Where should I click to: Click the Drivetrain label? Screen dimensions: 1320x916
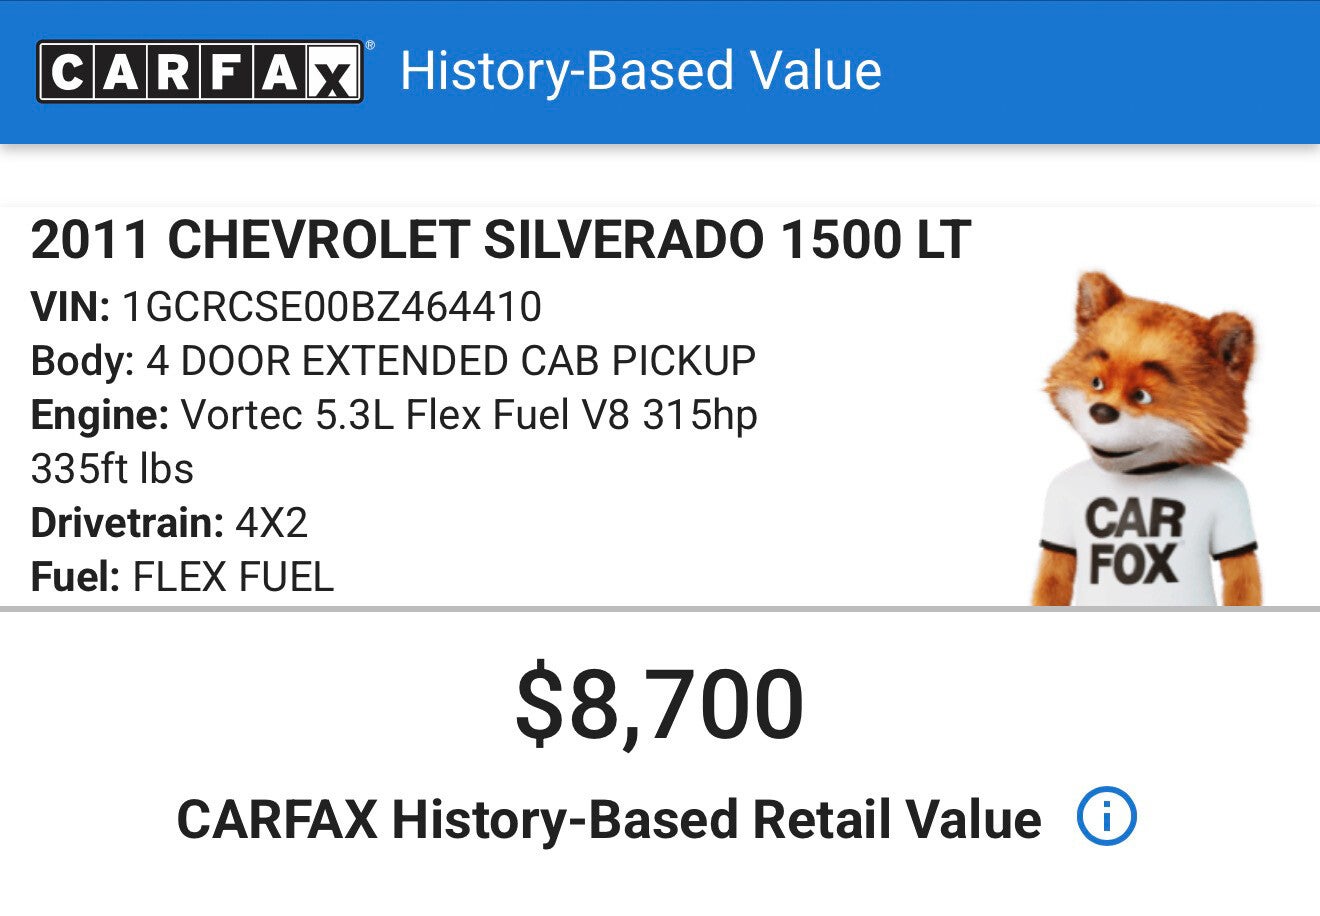point(127,523)
